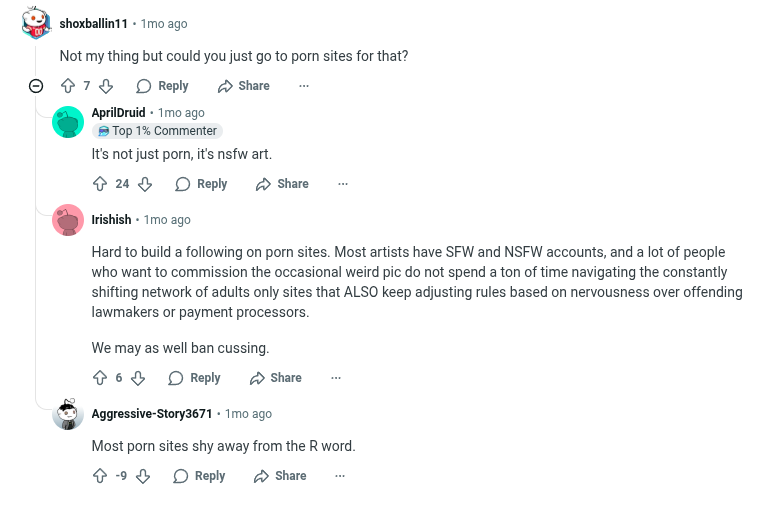Viewport: 764px width, 508px height.
Task: Downvote Aggressive-Story3671's comment
Action: click(143, 476)
